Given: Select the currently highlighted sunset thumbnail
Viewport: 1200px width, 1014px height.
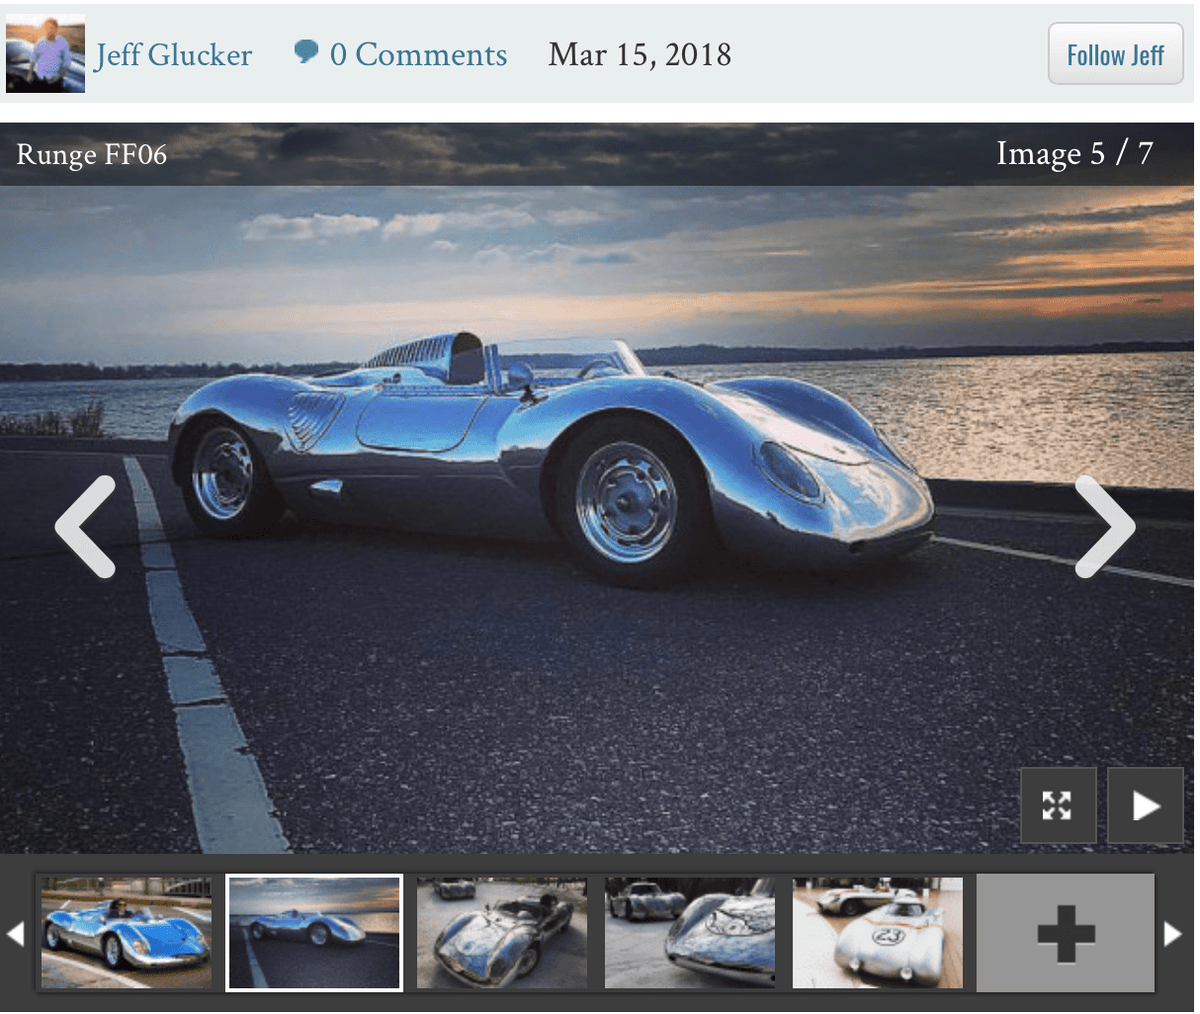Looking at the screenshot, I should point(314,932).
